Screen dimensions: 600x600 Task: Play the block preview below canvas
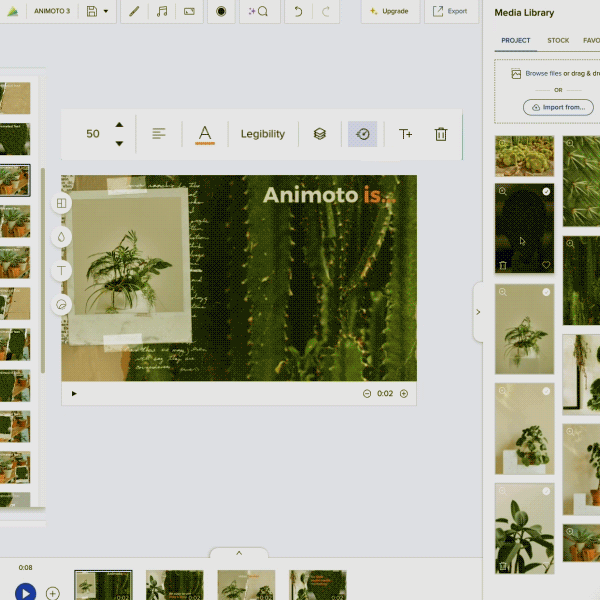click(74, 393)
